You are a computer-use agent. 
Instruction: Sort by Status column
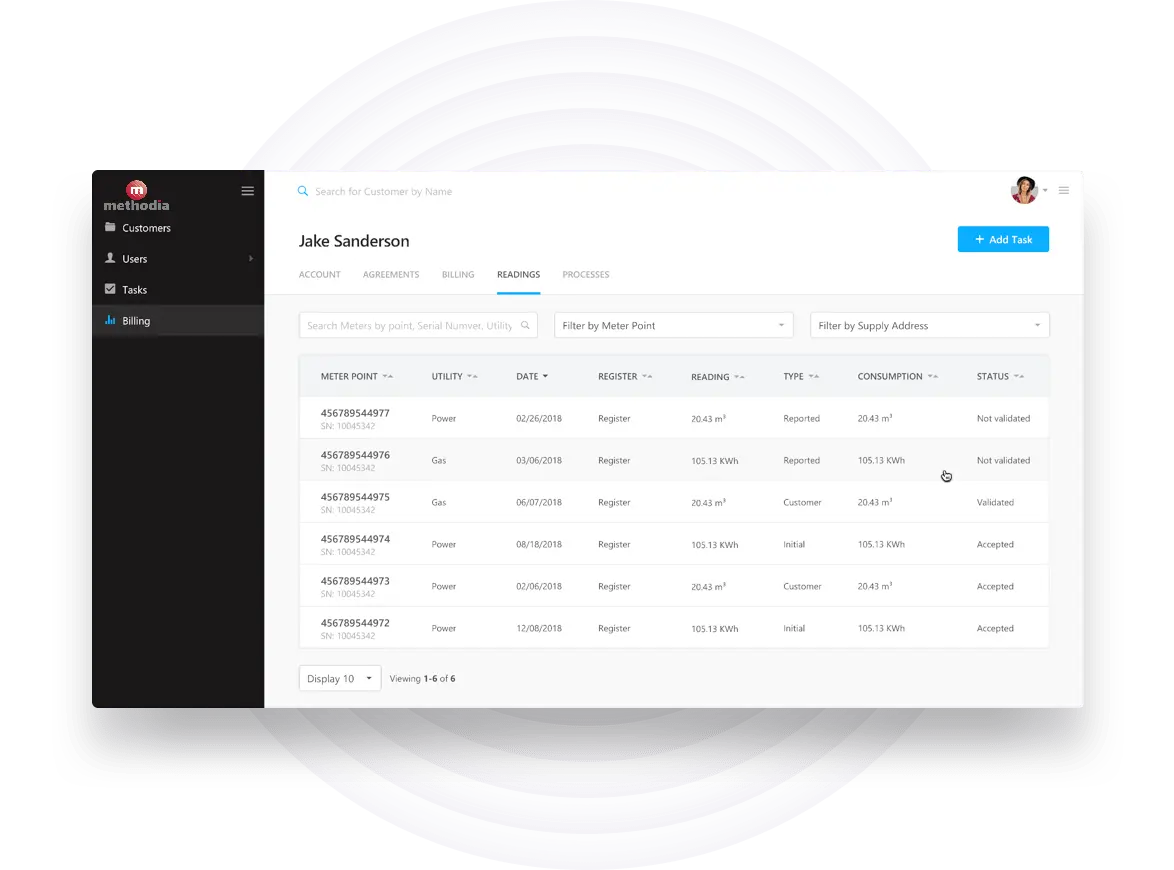tap(1000, 377)
